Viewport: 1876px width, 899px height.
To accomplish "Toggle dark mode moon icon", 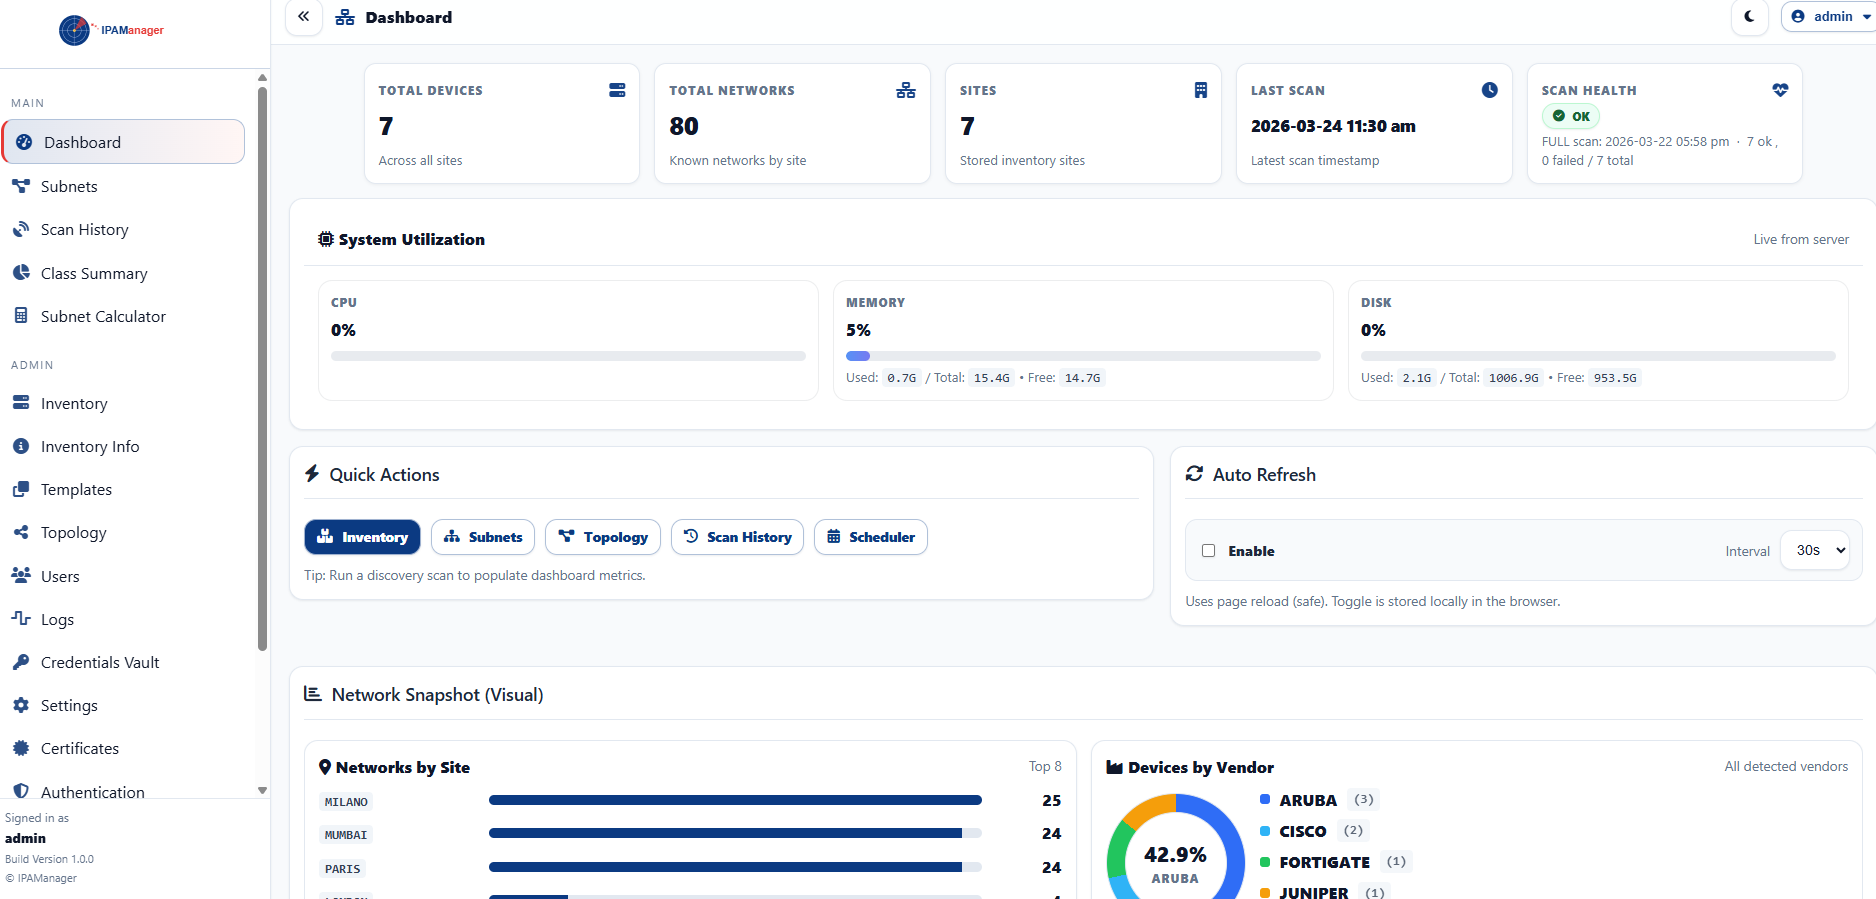I will click(1749, 17).
